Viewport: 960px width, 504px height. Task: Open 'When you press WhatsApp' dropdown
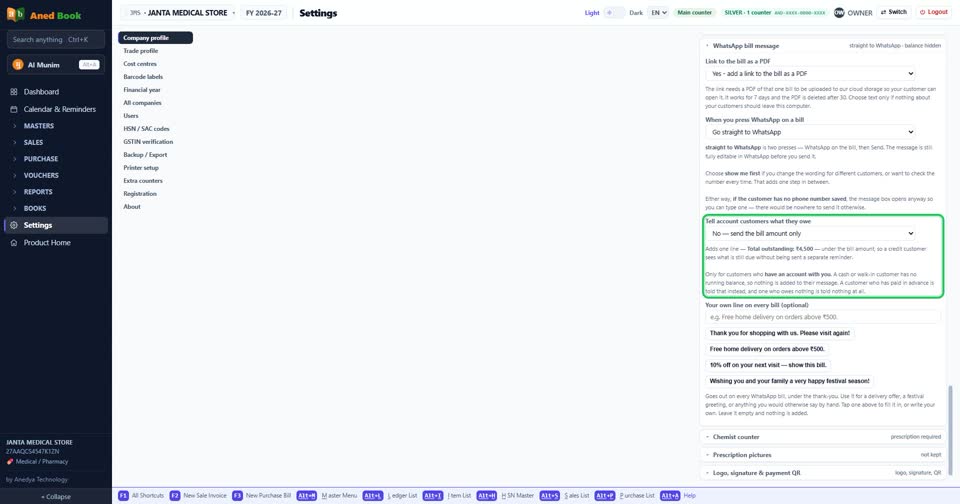coord(812,132)
